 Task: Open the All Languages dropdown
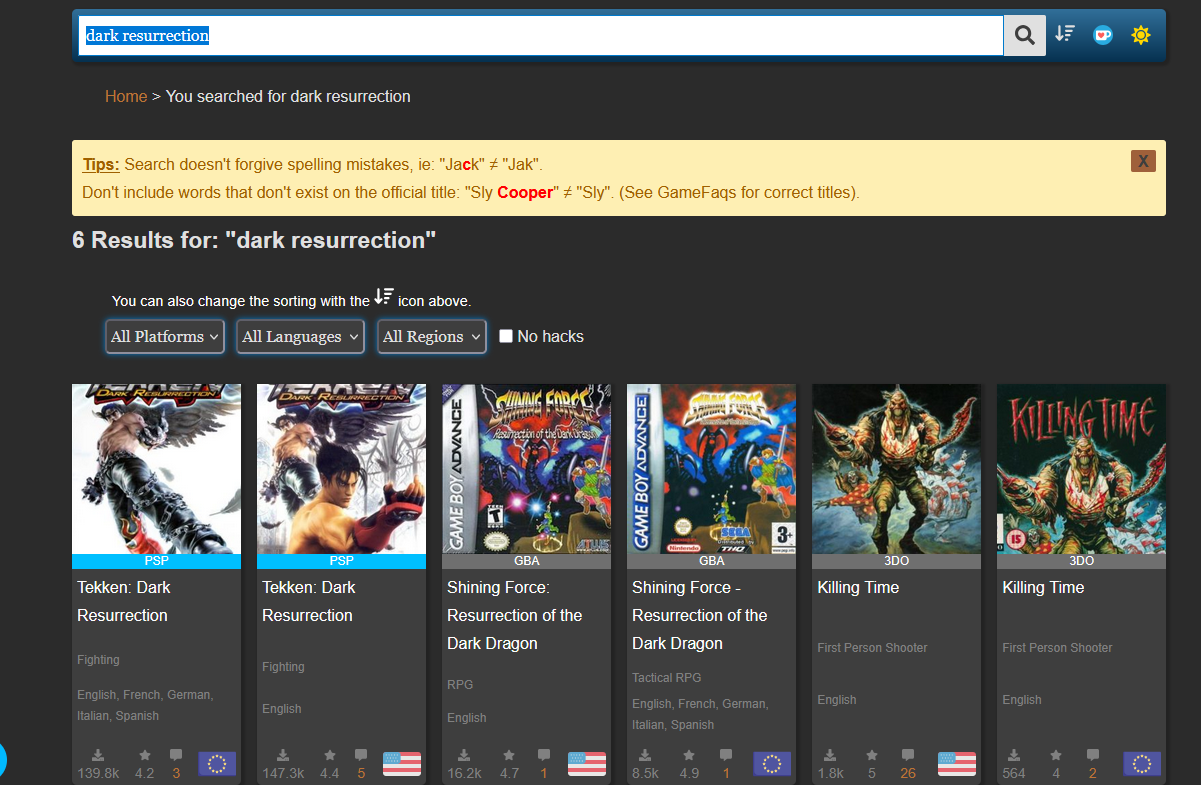(301, 337)
